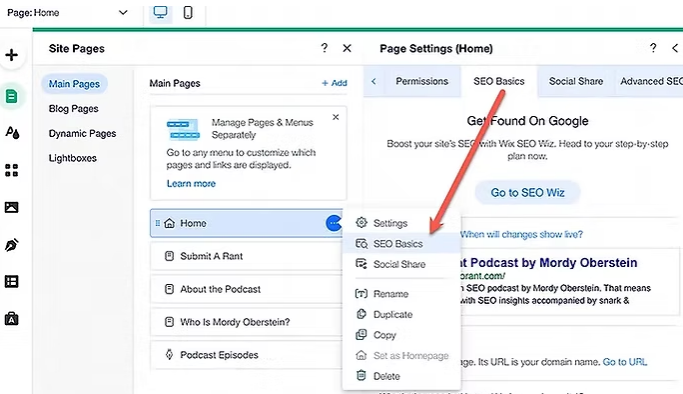The image size is (683, 394).
Task: Select Dynamic Pages category
Action: (82, 133)
